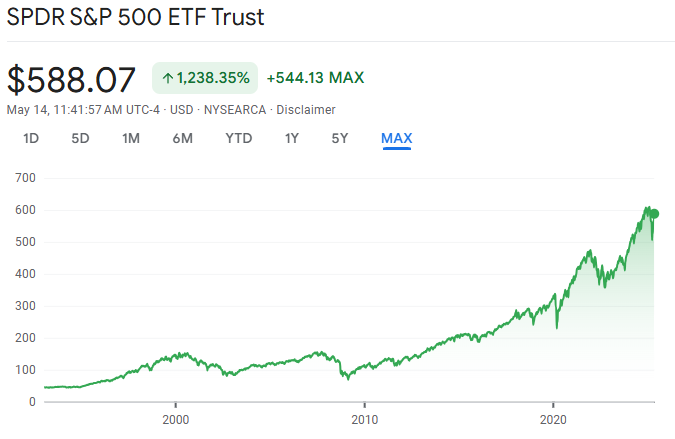
Task: Click the +544.13 MAX change label
Action: coord(316,78)
